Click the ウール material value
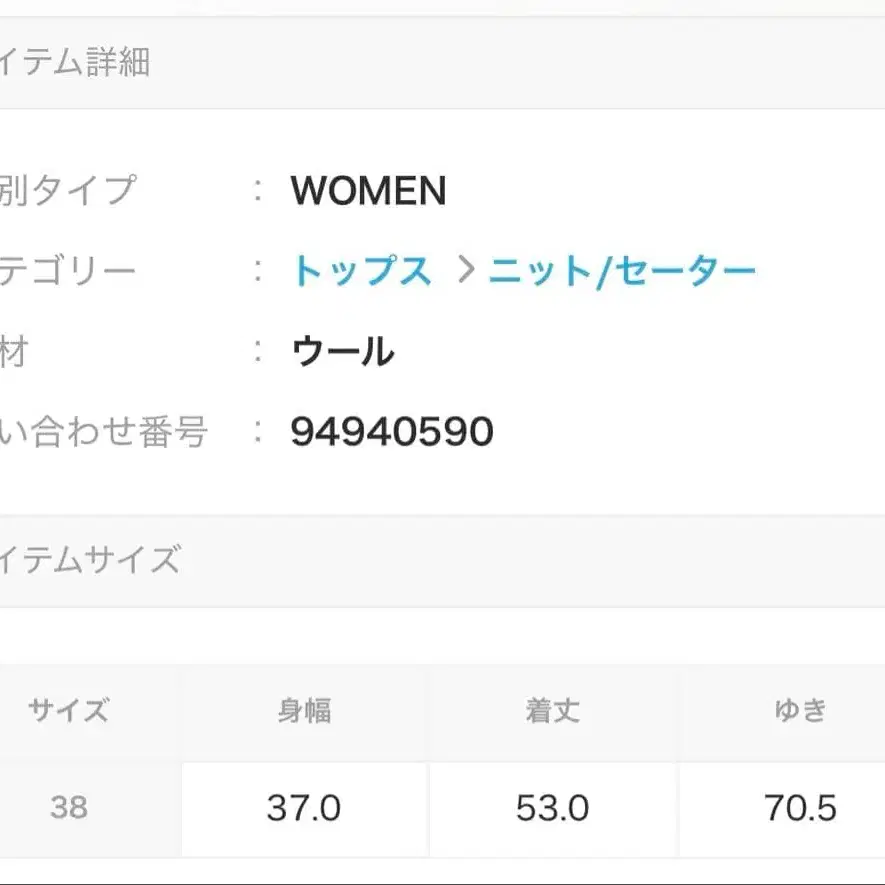 point(341,351)
